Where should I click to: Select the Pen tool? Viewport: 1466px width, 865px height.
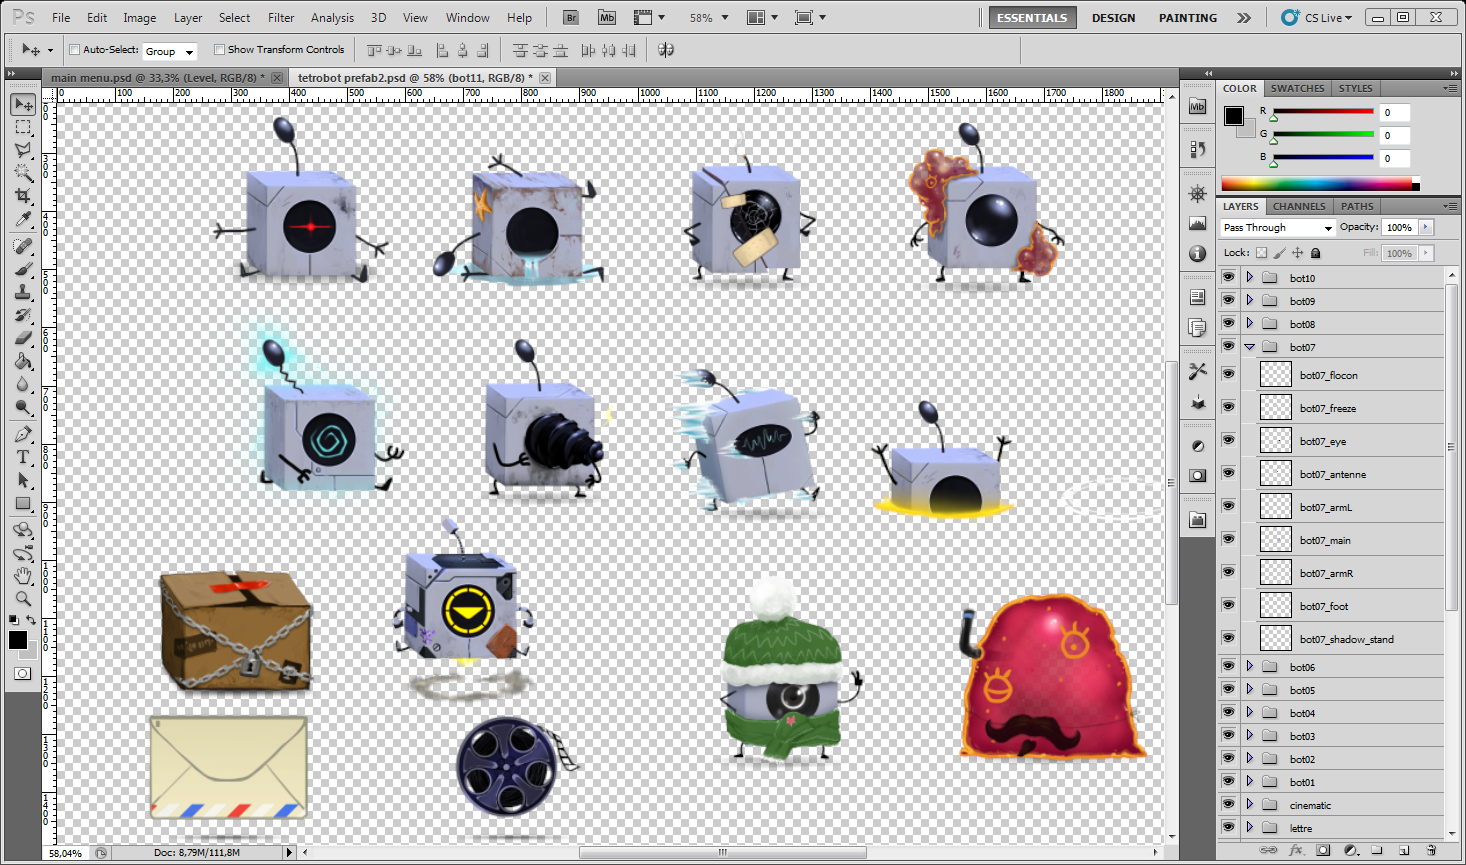(23, 434)
